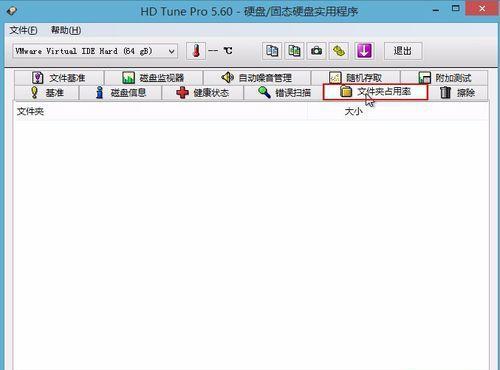The height and width of the screenshot is (370, 500).
Task: Switch to the 磁盘信息 tab
Action: point(120,92)
